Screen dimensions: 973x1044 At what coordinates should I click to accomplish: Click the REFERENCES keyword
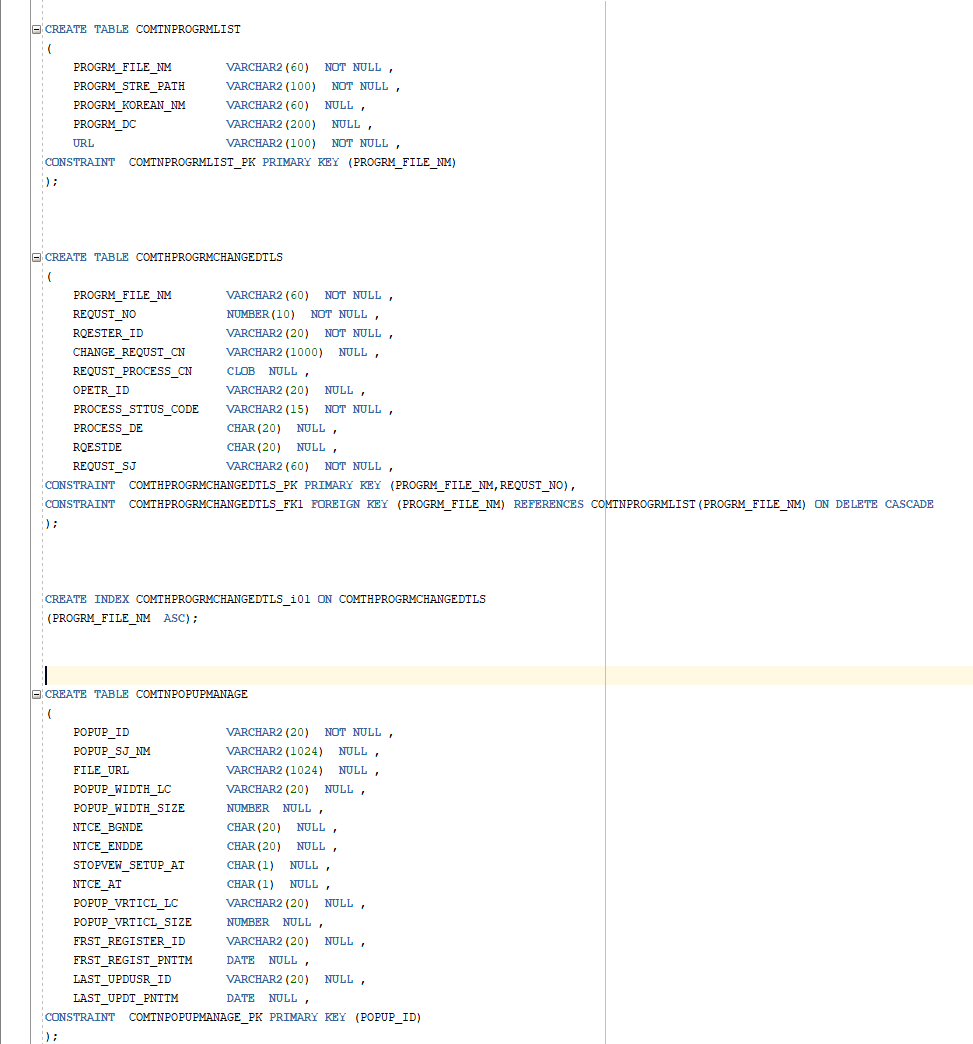548,504
